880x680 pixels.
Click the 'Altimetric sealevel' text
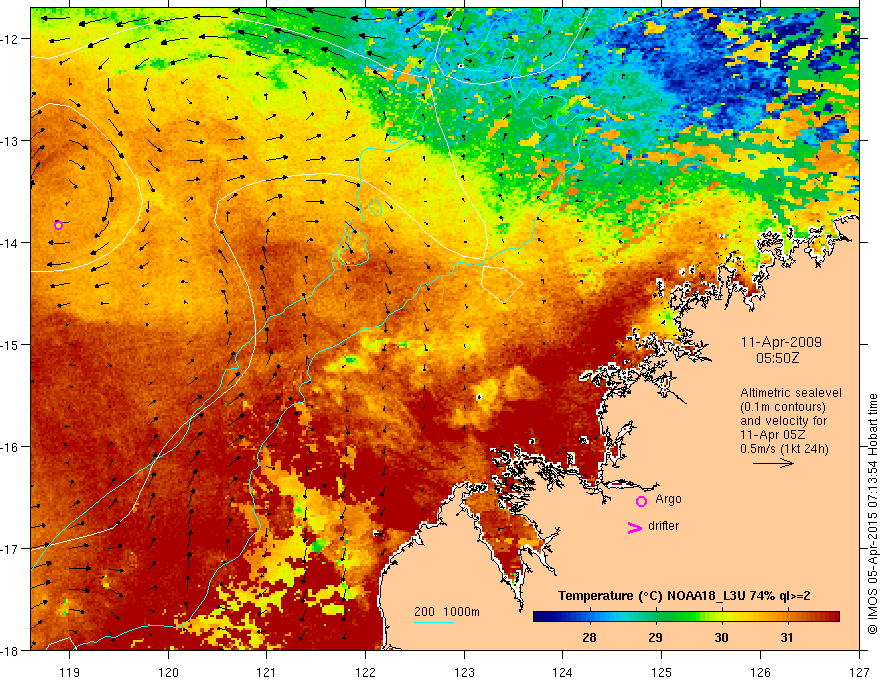[x=791, y=393]
